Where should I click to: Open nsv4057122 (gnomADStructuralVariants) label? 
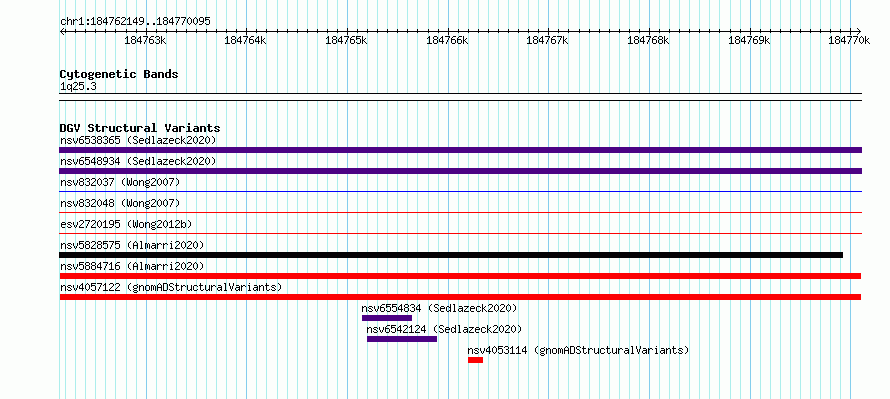171,287
